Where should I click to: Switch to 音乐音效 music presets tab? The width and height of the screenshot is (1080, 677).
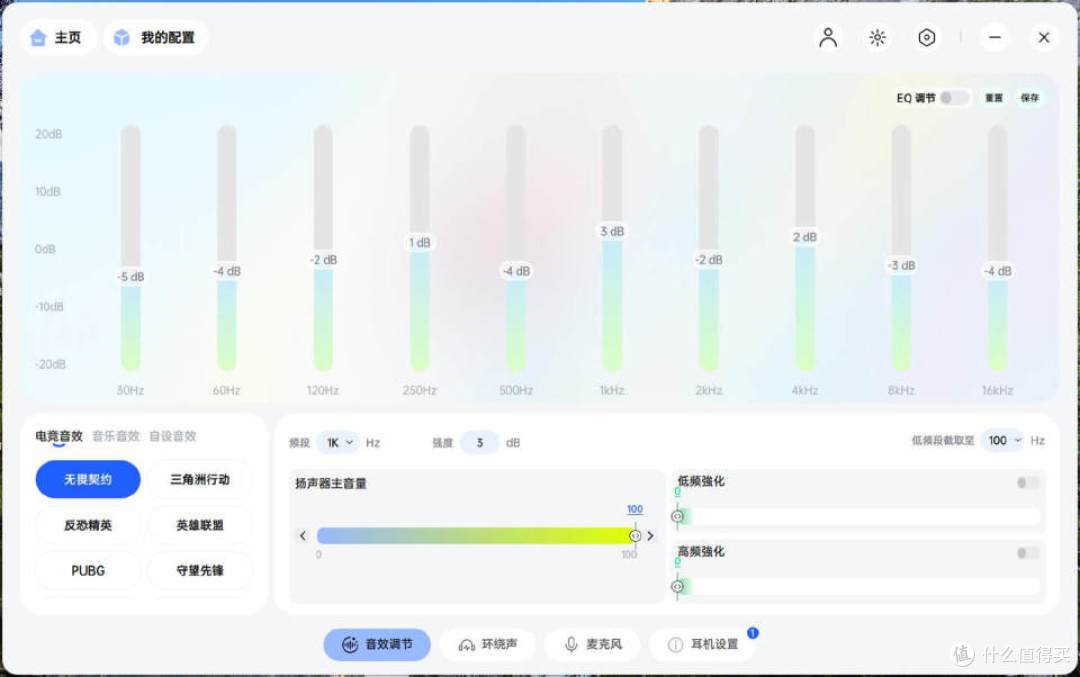tap(116, 436)
